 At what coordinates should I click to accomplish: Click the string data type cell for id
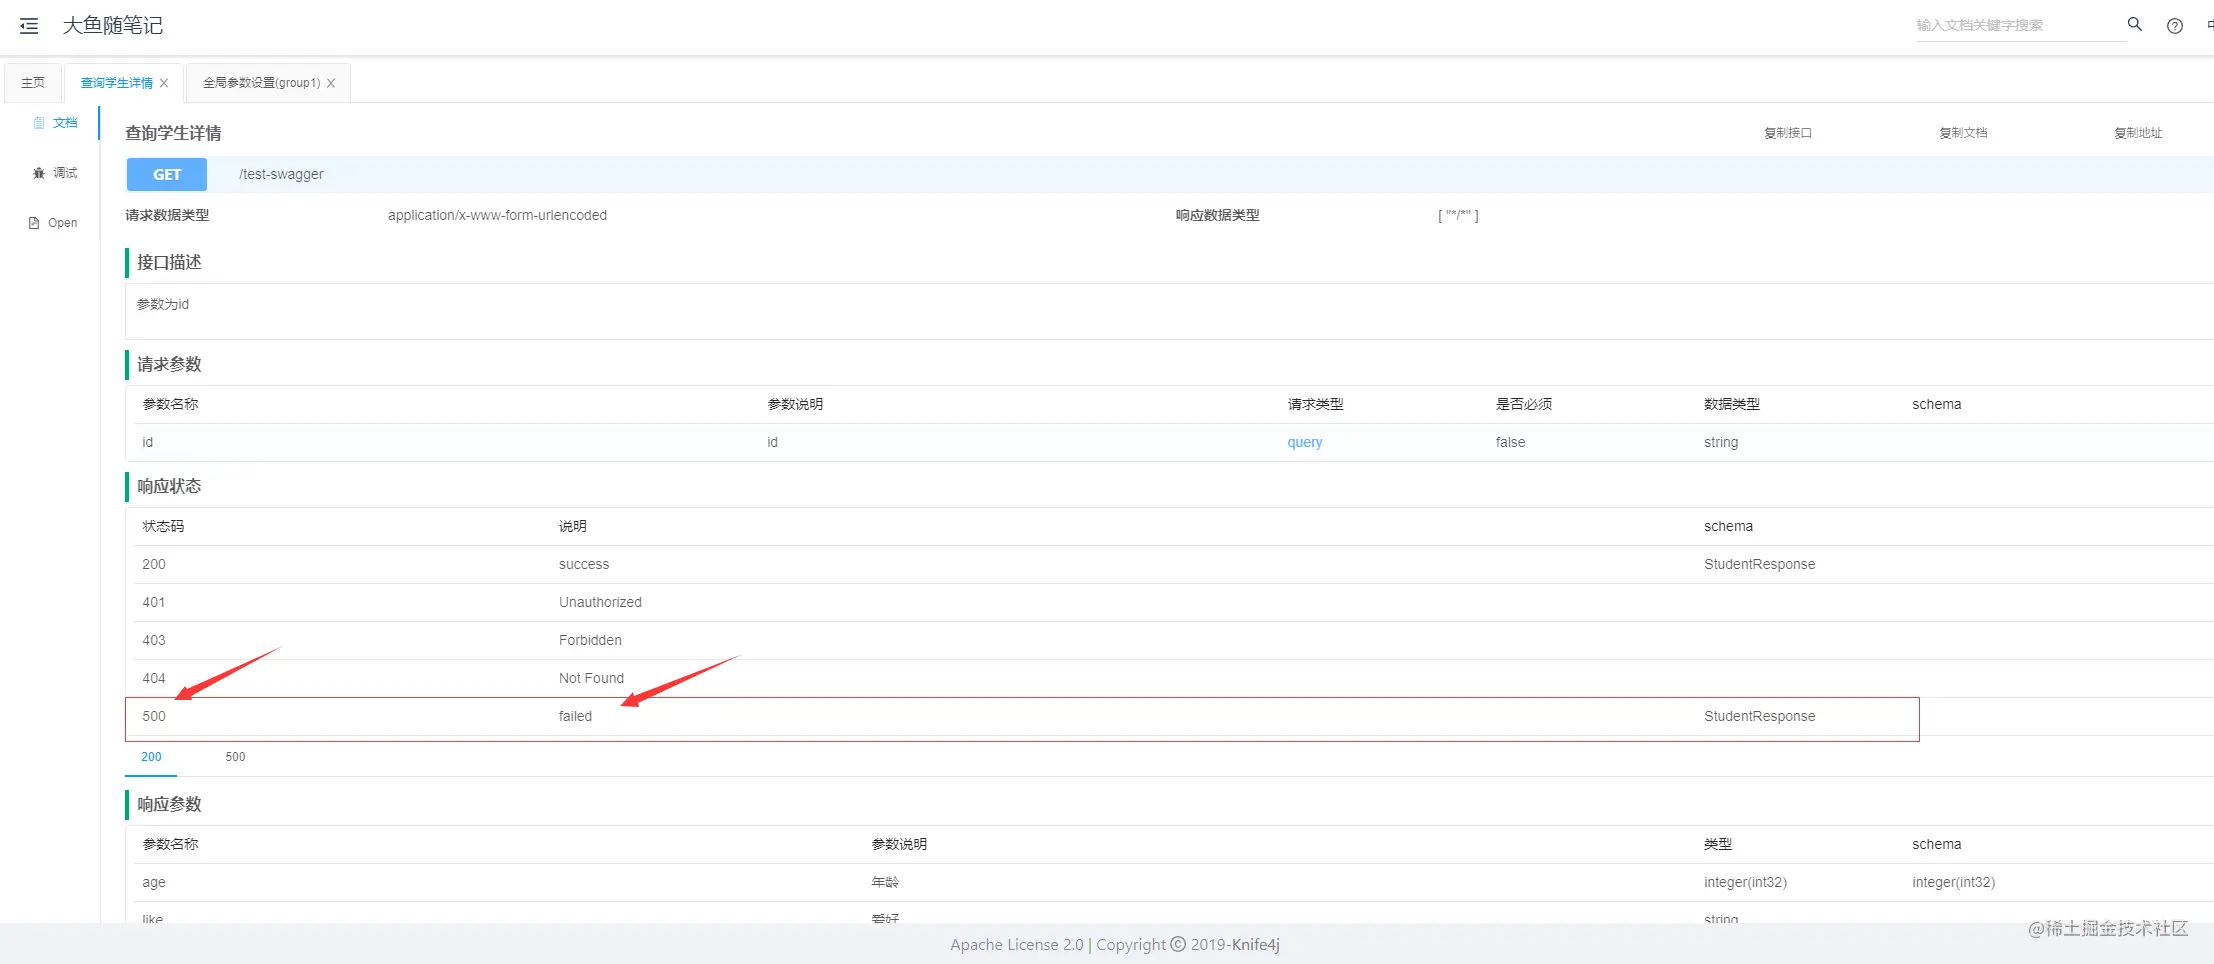point(1721,442)
